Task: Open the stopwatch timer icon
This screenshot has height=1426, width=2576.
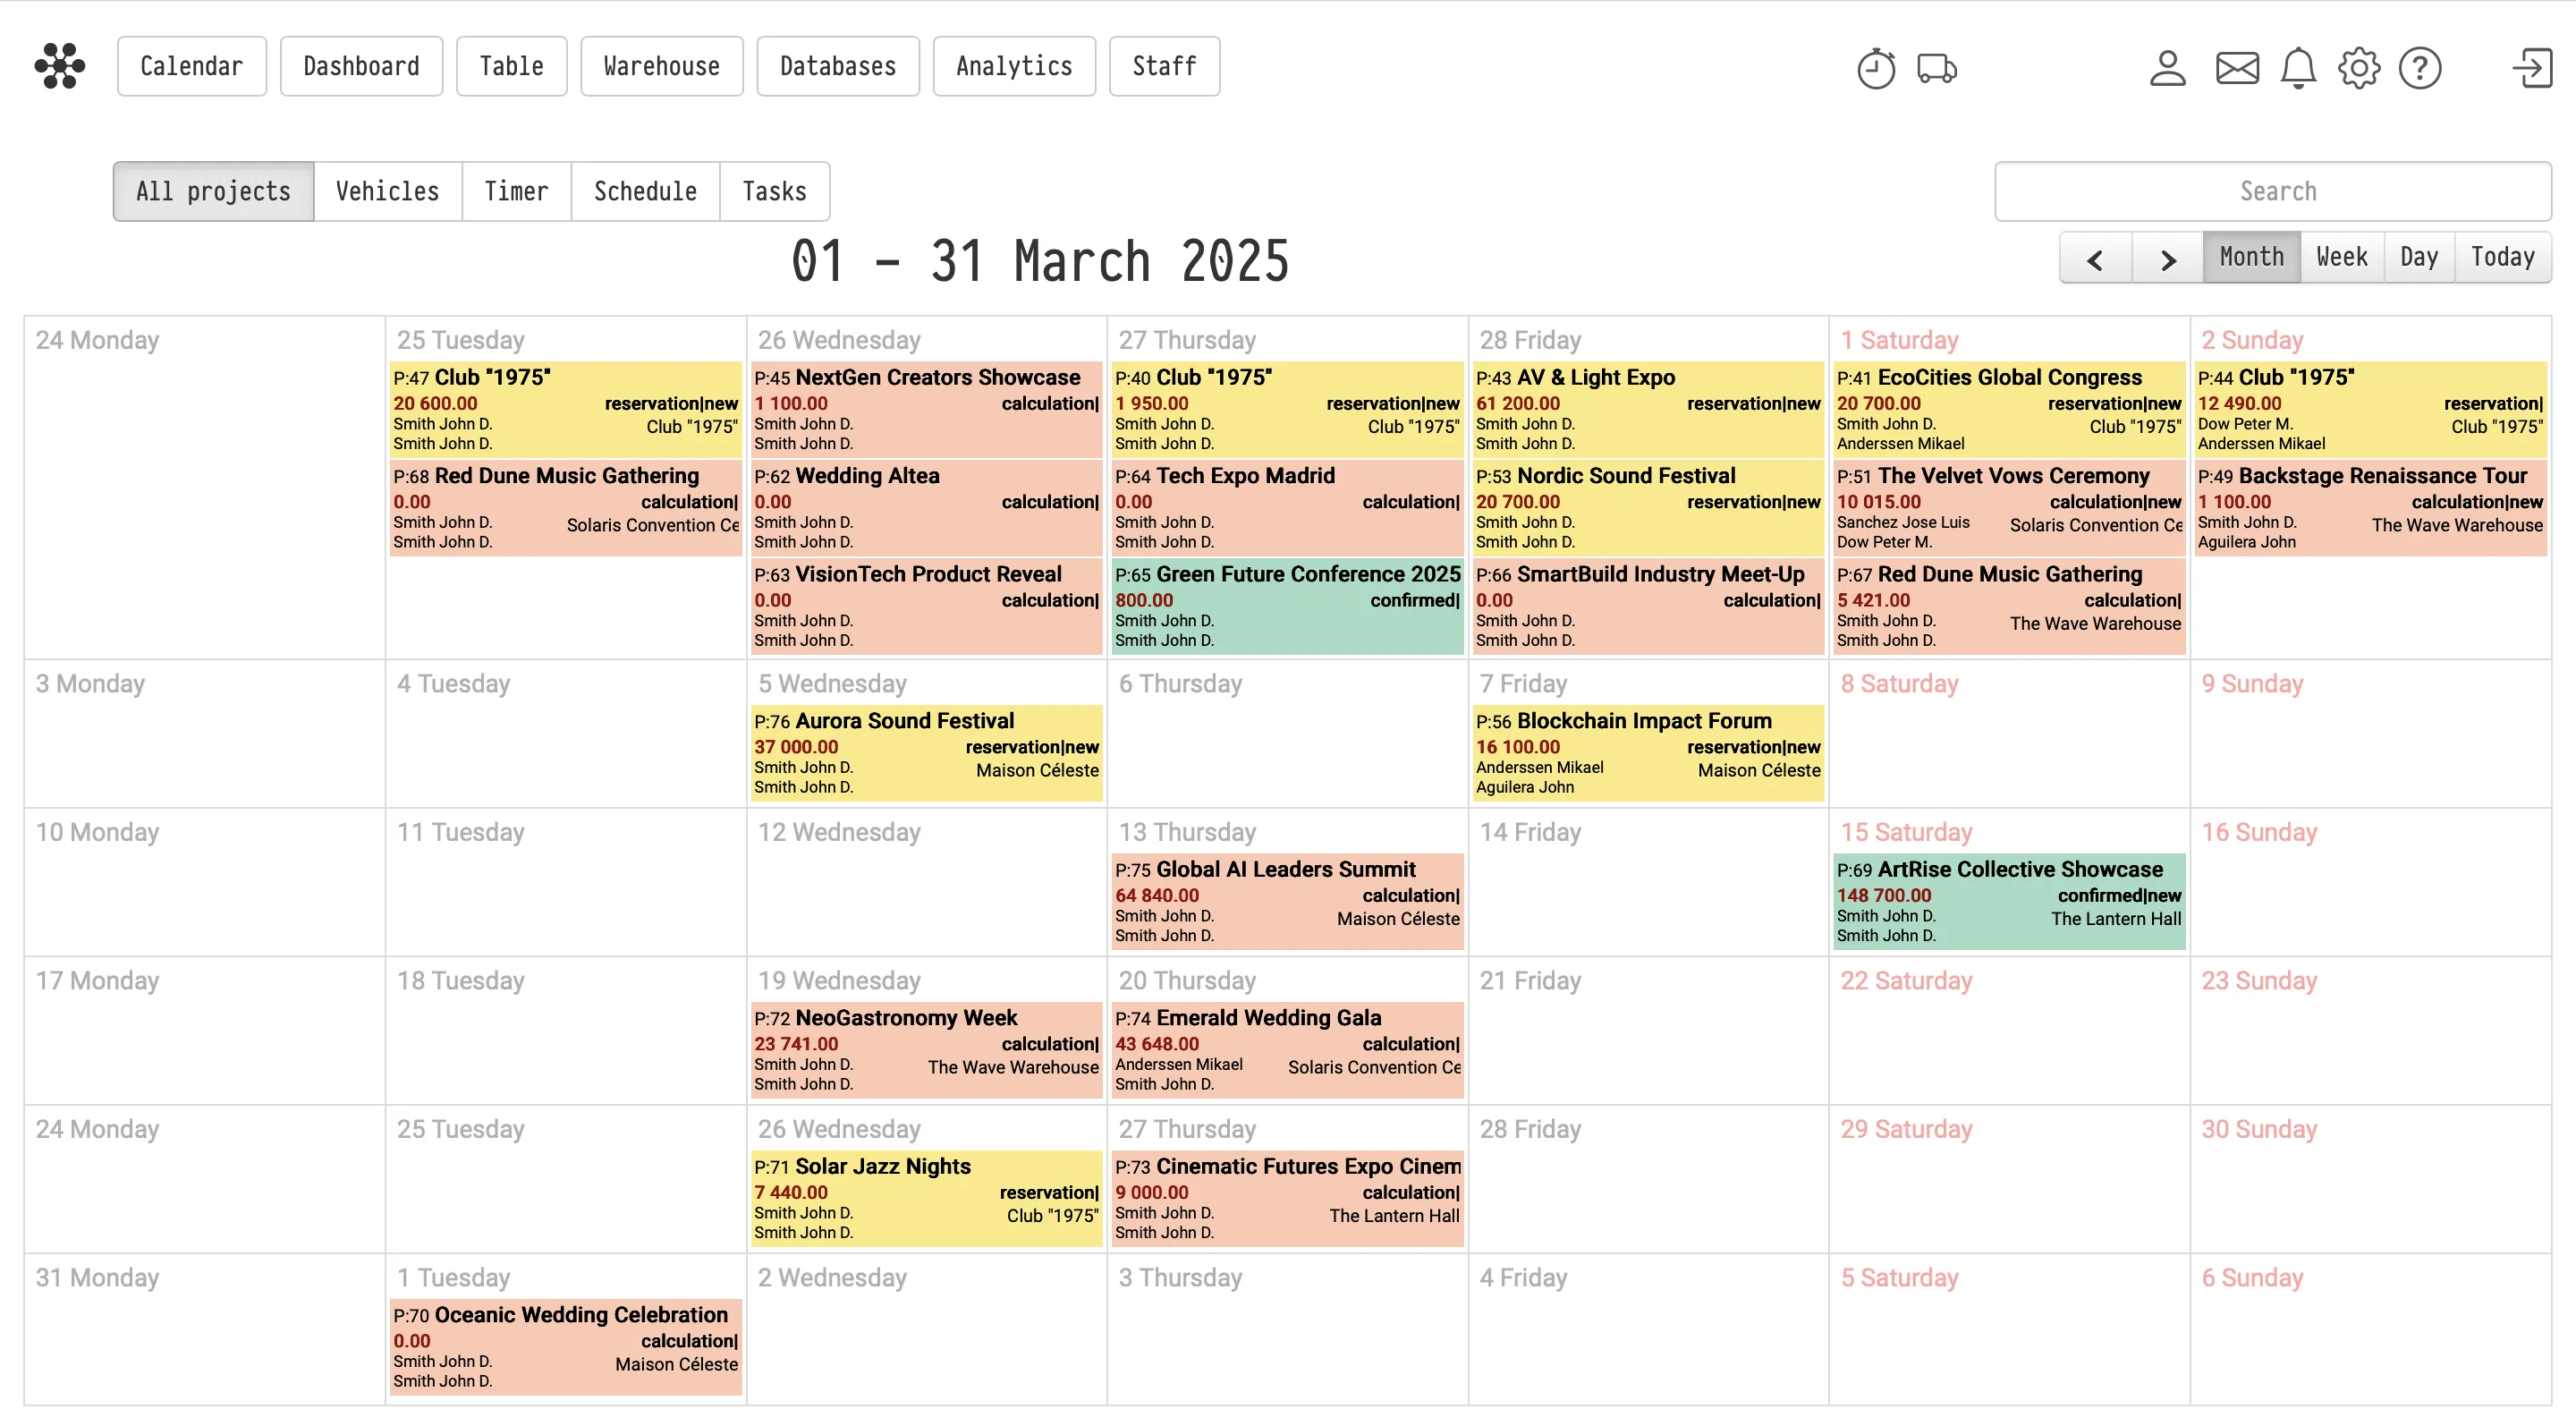Action: [x=1876, y=68]
